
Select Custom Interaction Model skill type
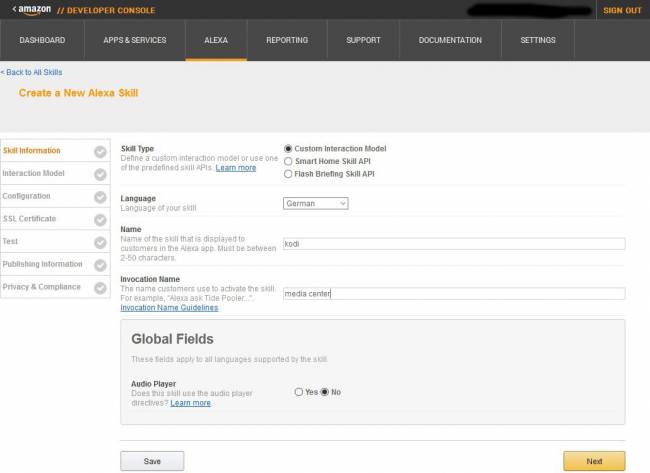click(x=289, y=149)
